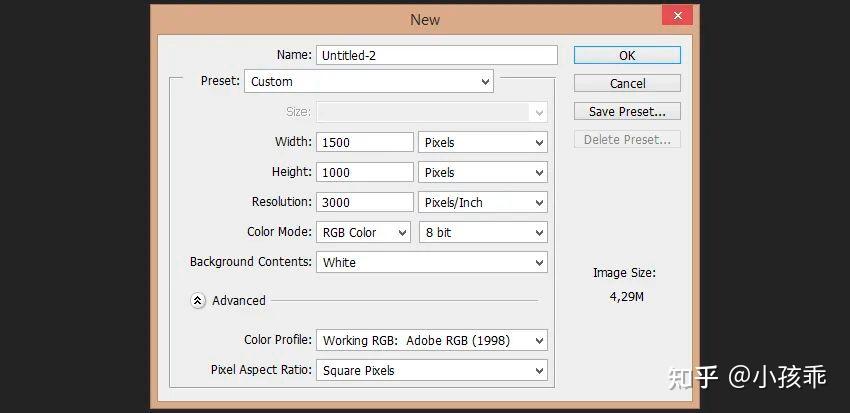The width and height of the screenshot is (850, 413).
Task: Click the OK button
Action: (627, 55)
